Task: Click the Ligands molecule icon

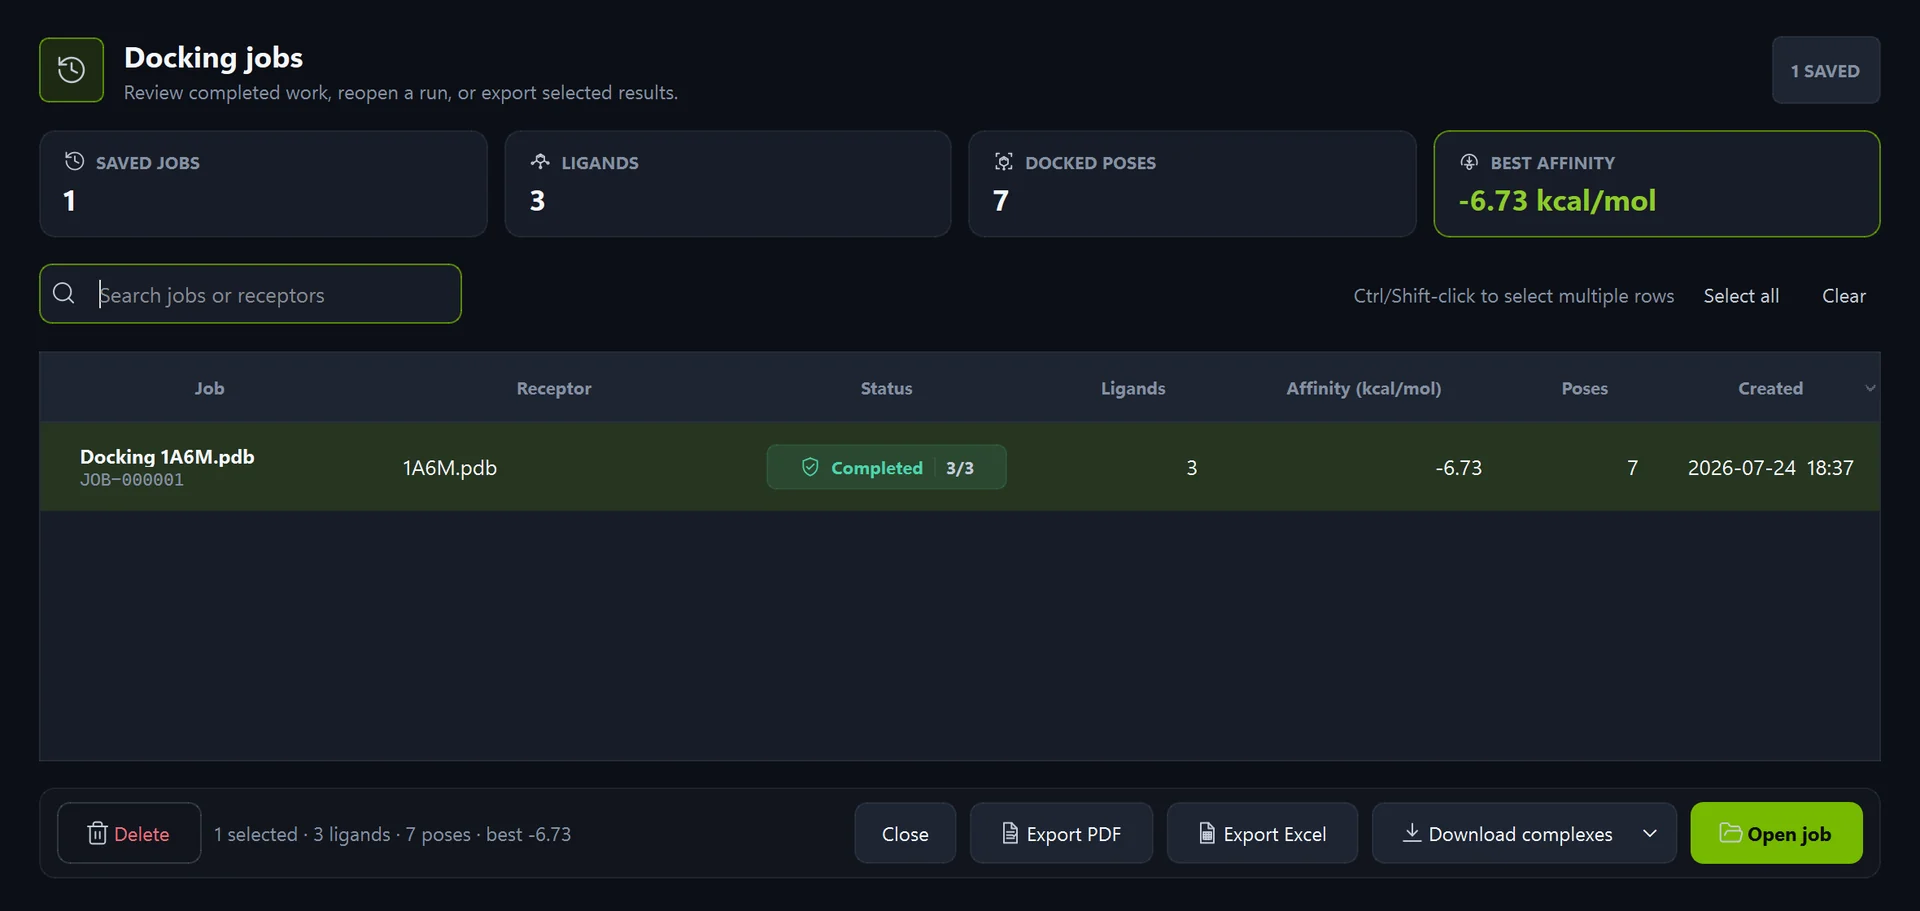Action: (540, 161)
